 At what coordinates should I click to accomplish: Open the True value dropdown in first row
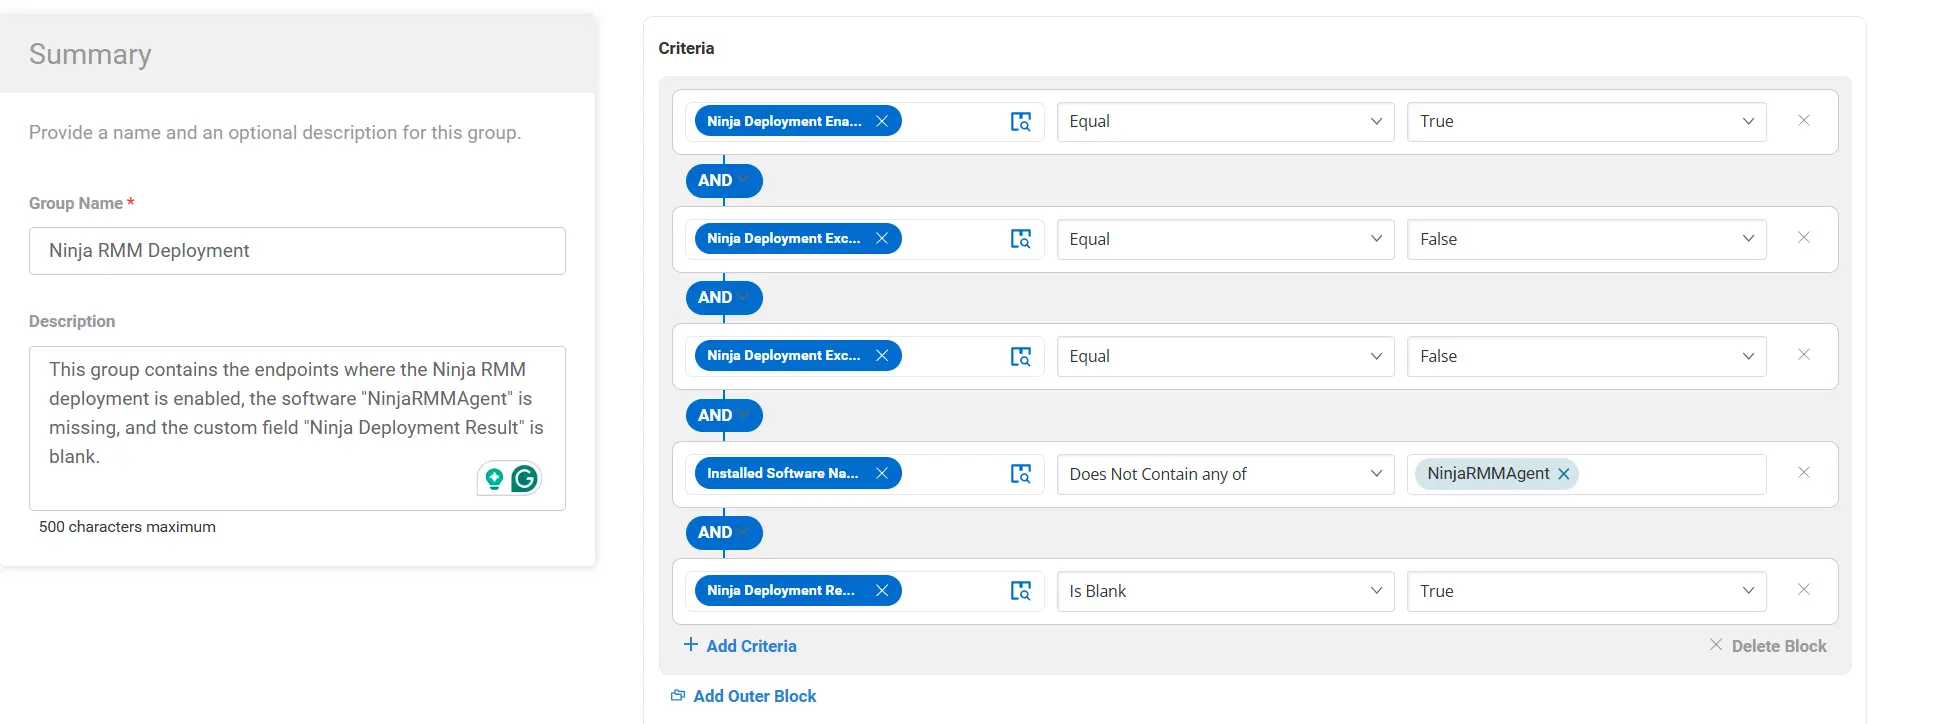click(1586, 122)
